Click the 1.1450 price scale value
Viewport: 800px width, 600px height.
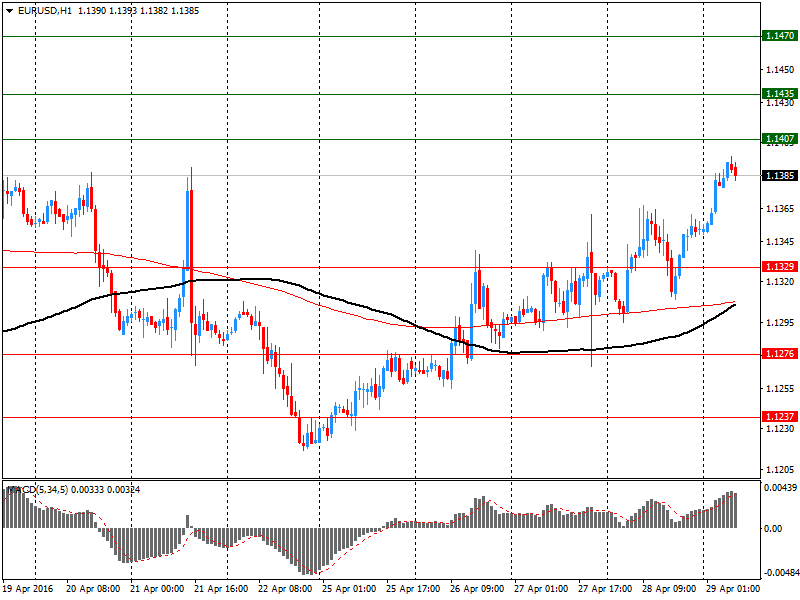point(780,69)
